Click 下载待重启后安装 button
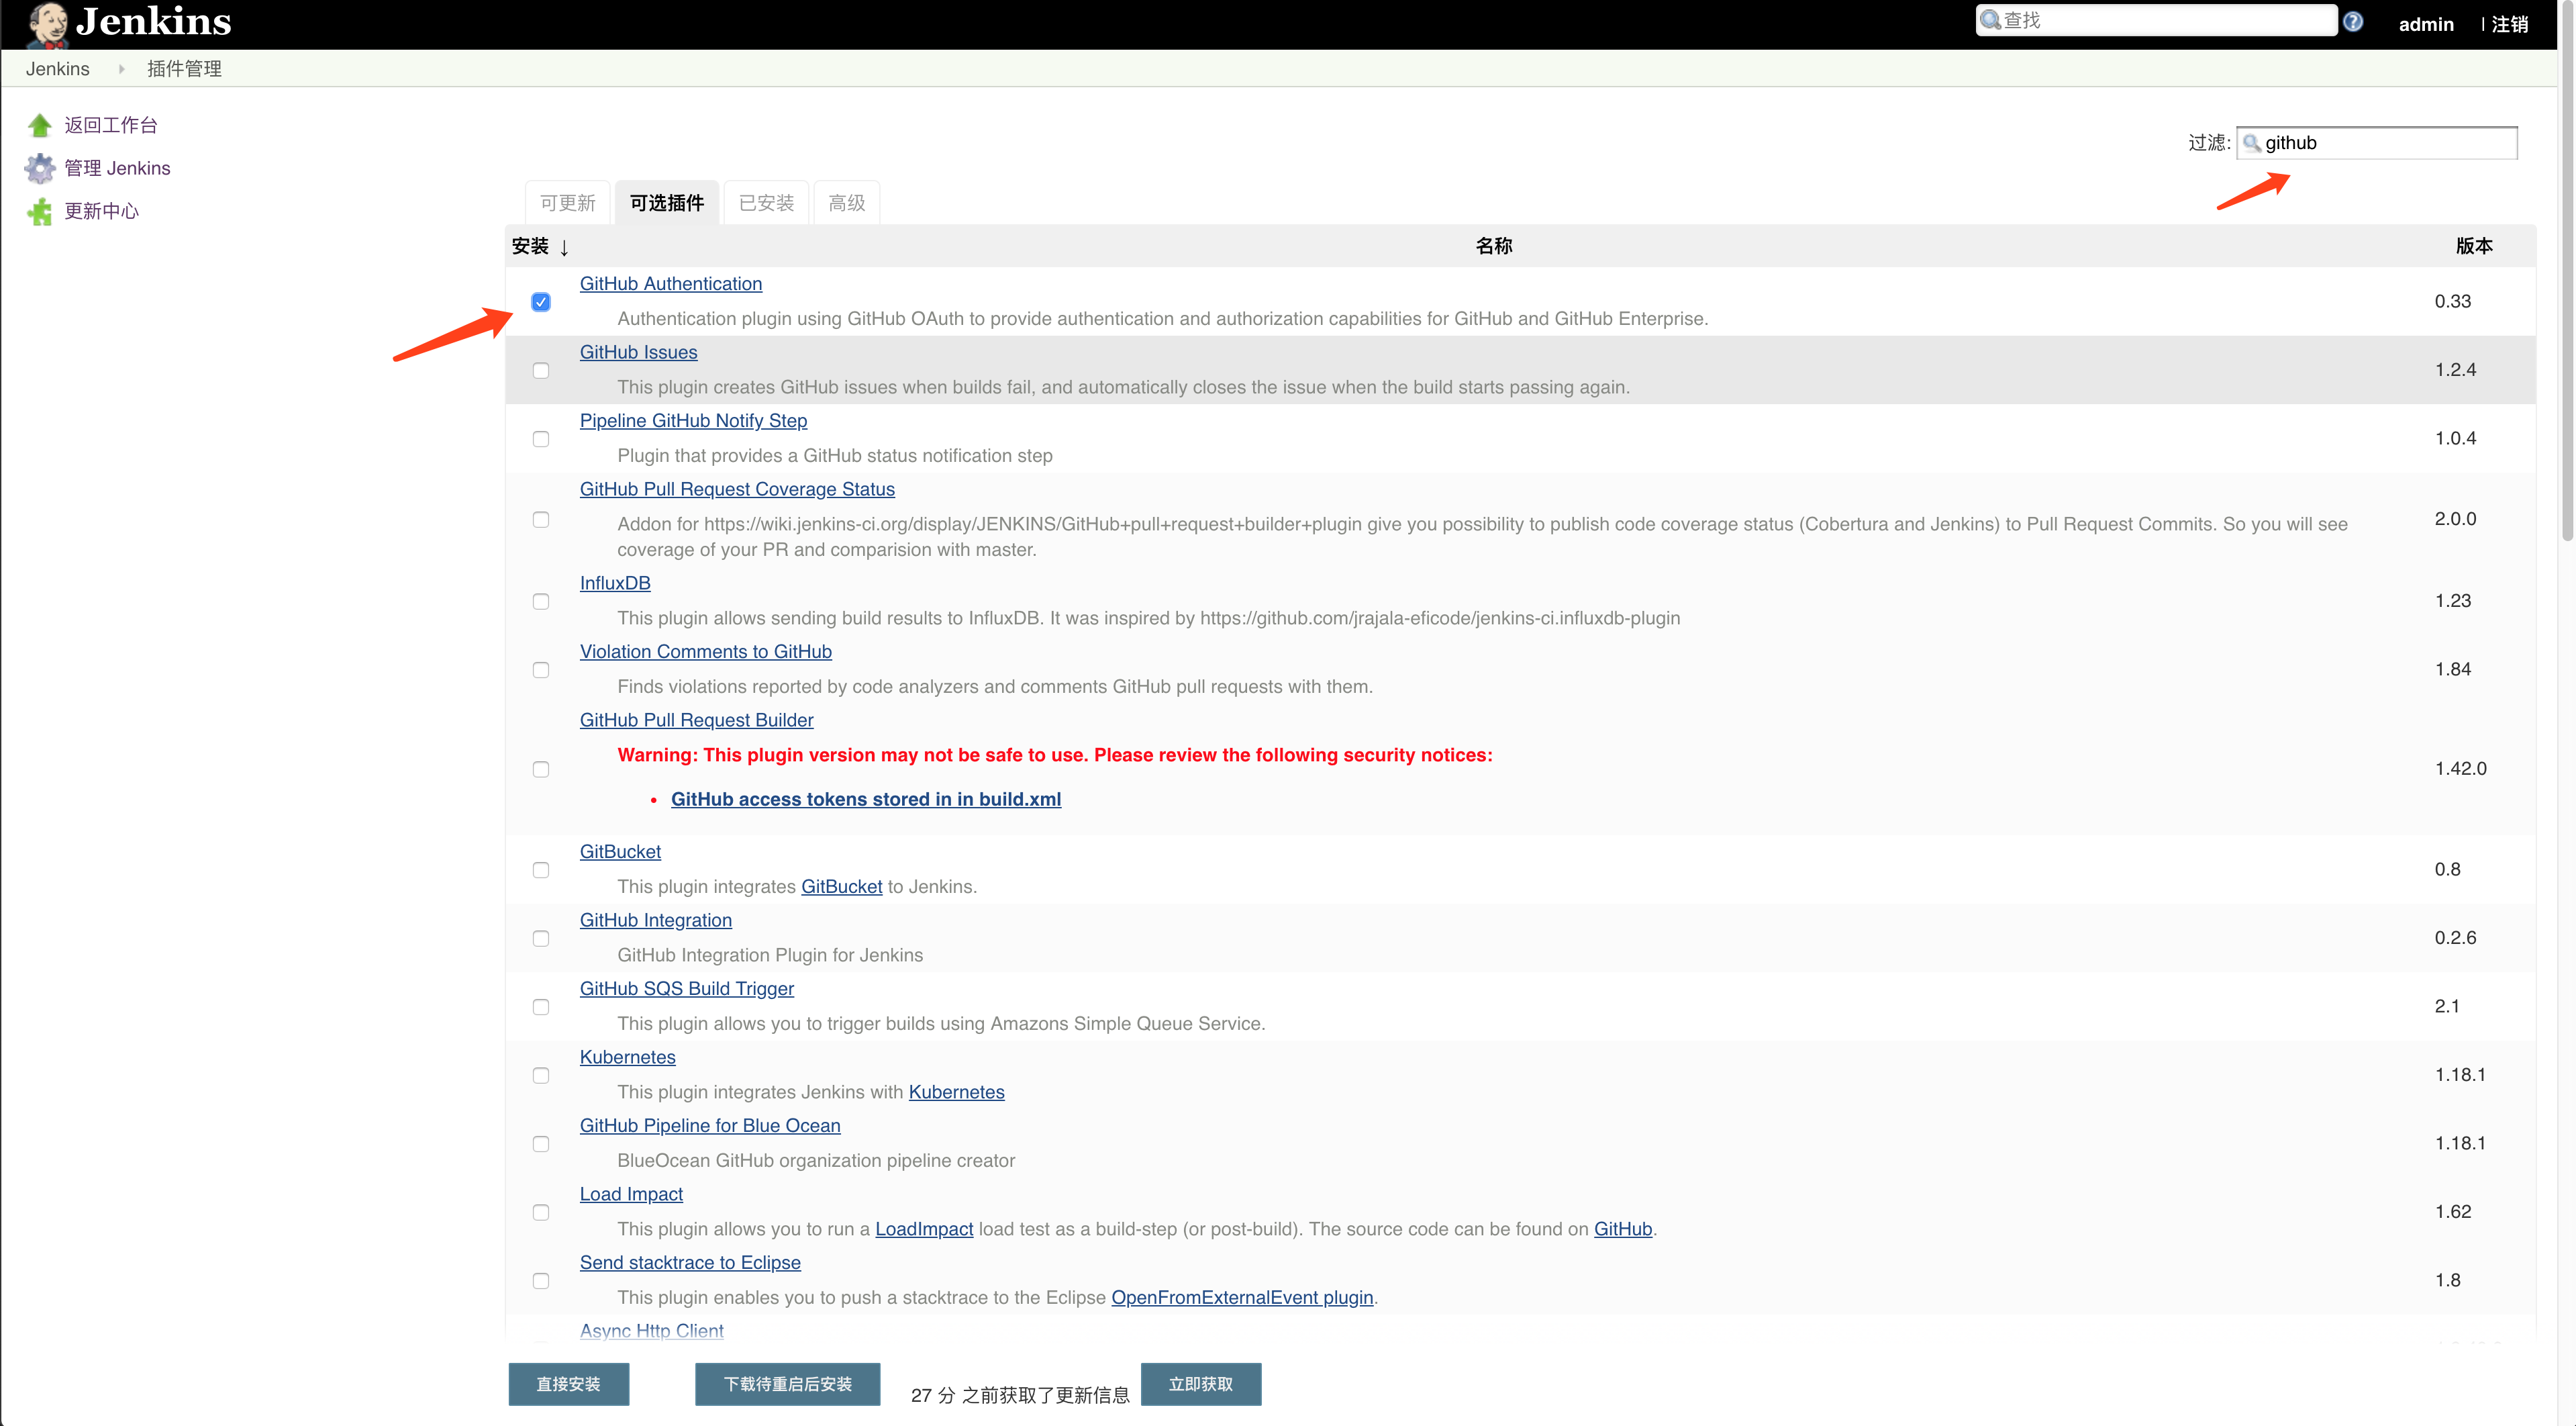This screenshot has height=1426, width=2576. click(789, 1382)
